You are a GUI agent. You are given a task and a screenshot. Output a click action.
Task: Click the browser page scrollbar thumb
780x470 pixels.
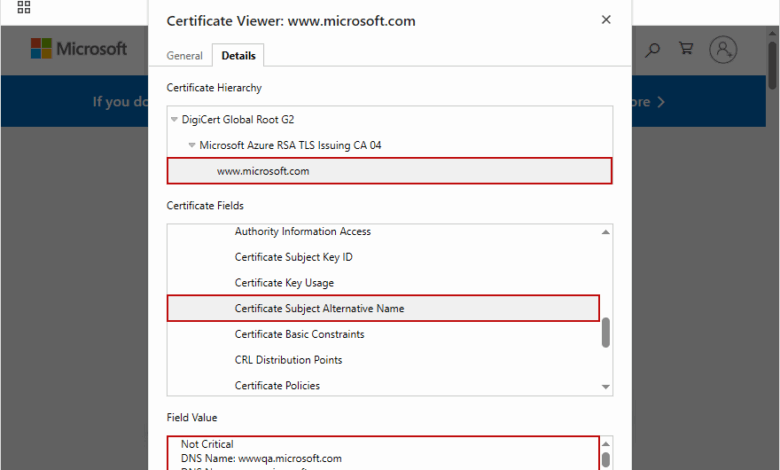(x=772, y=66)
